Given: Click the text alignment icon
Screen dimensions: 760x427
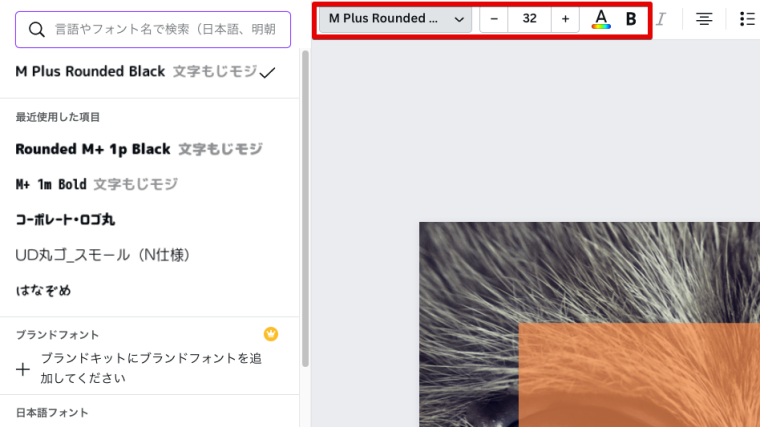Looking at the screenshot, I should (704, 19).
